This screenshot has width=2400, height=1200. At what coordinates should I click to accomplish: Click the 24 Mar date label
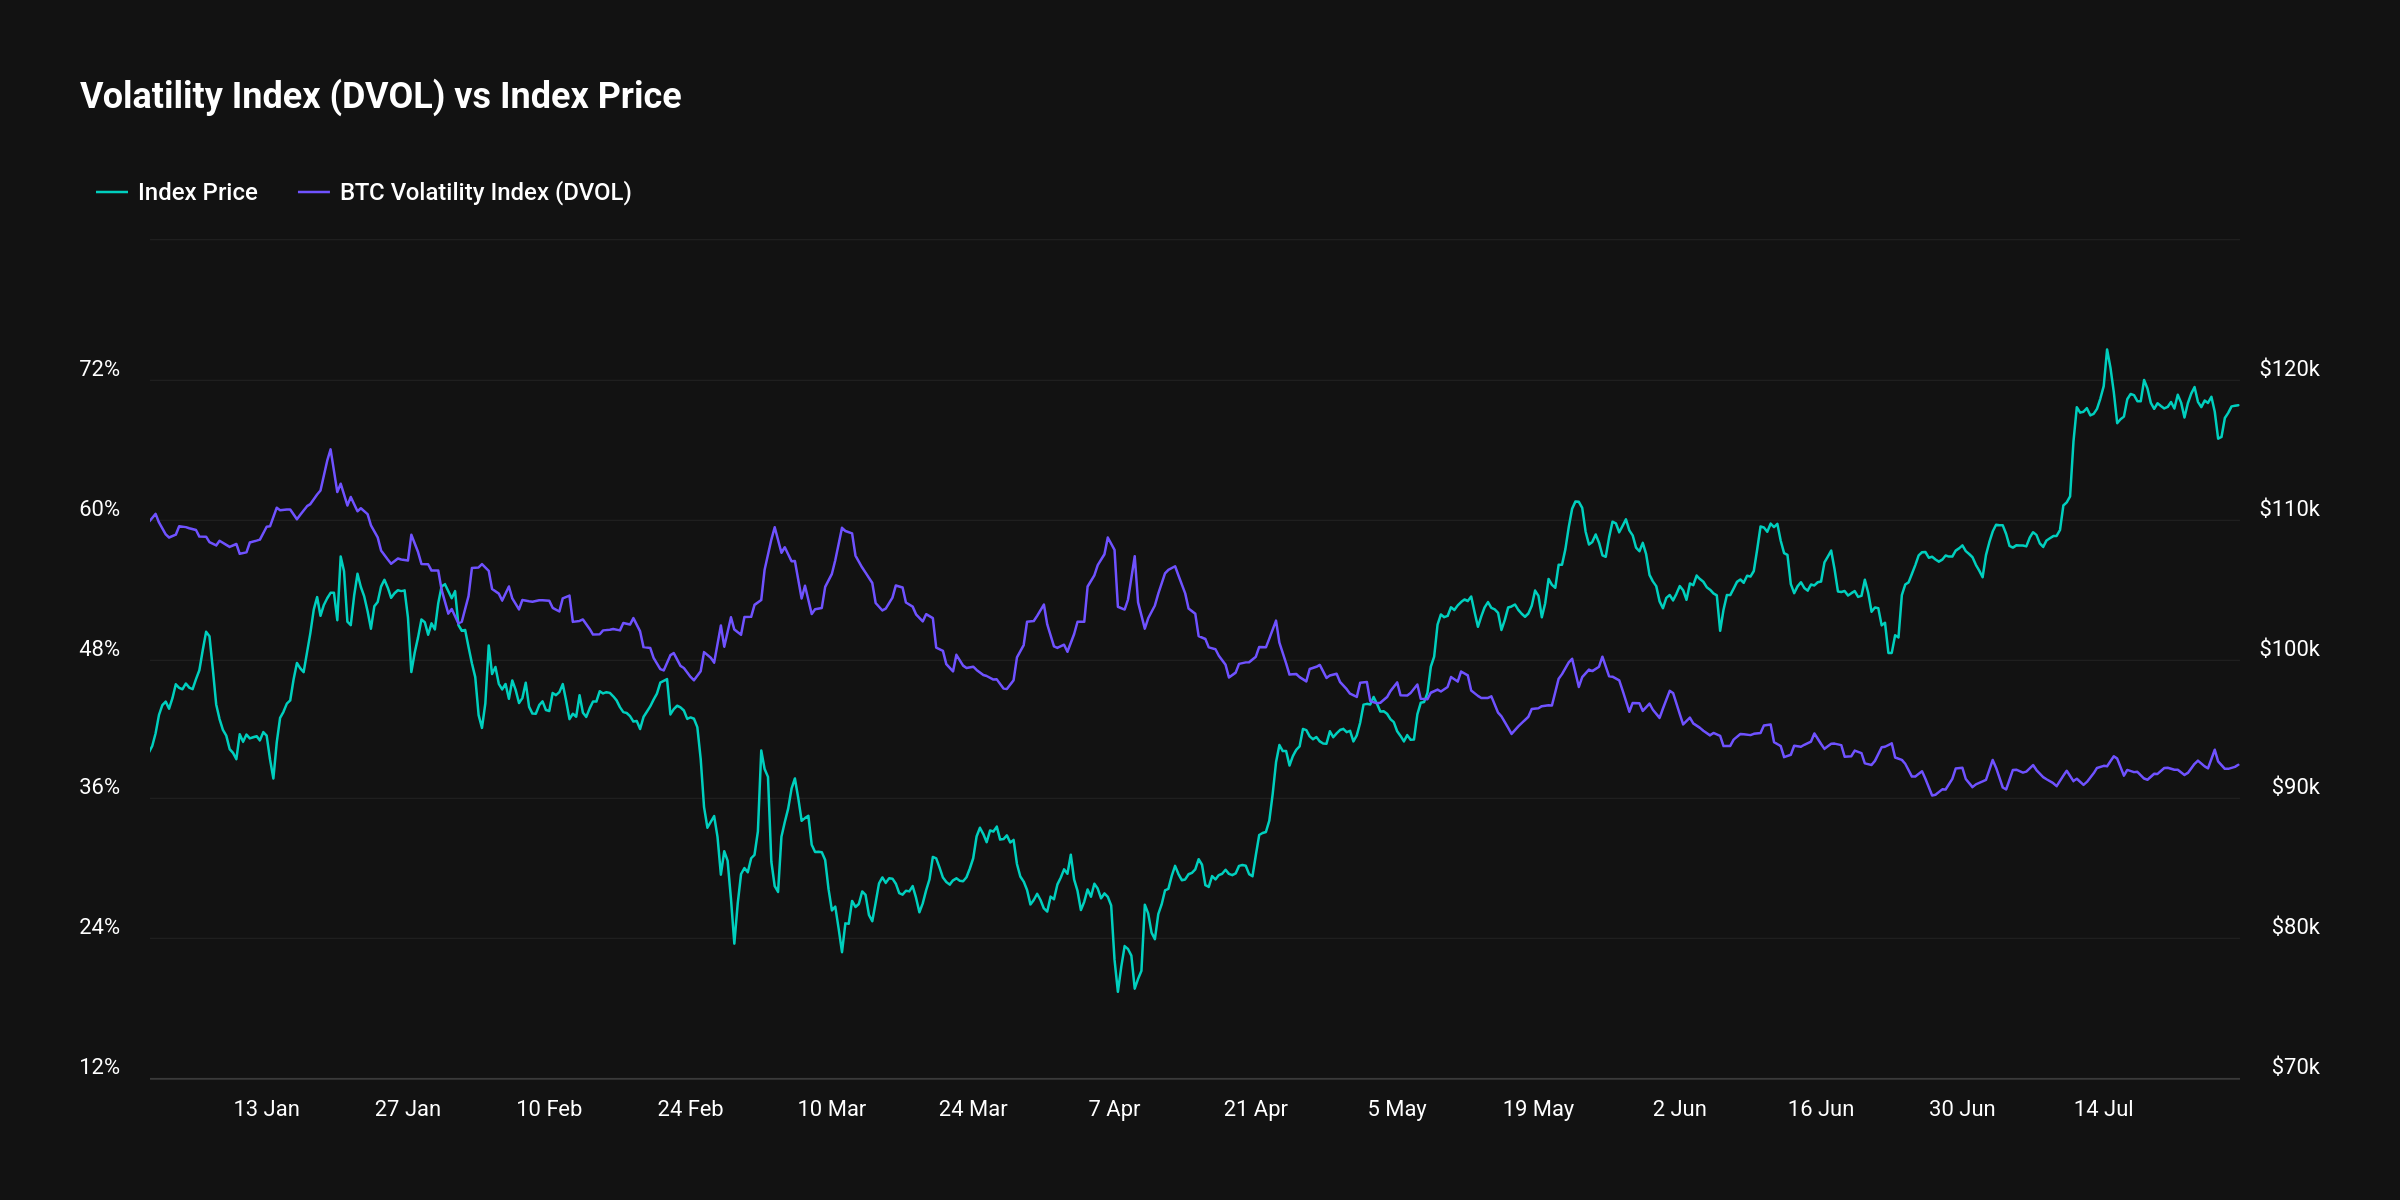[x=973, y=1109]
